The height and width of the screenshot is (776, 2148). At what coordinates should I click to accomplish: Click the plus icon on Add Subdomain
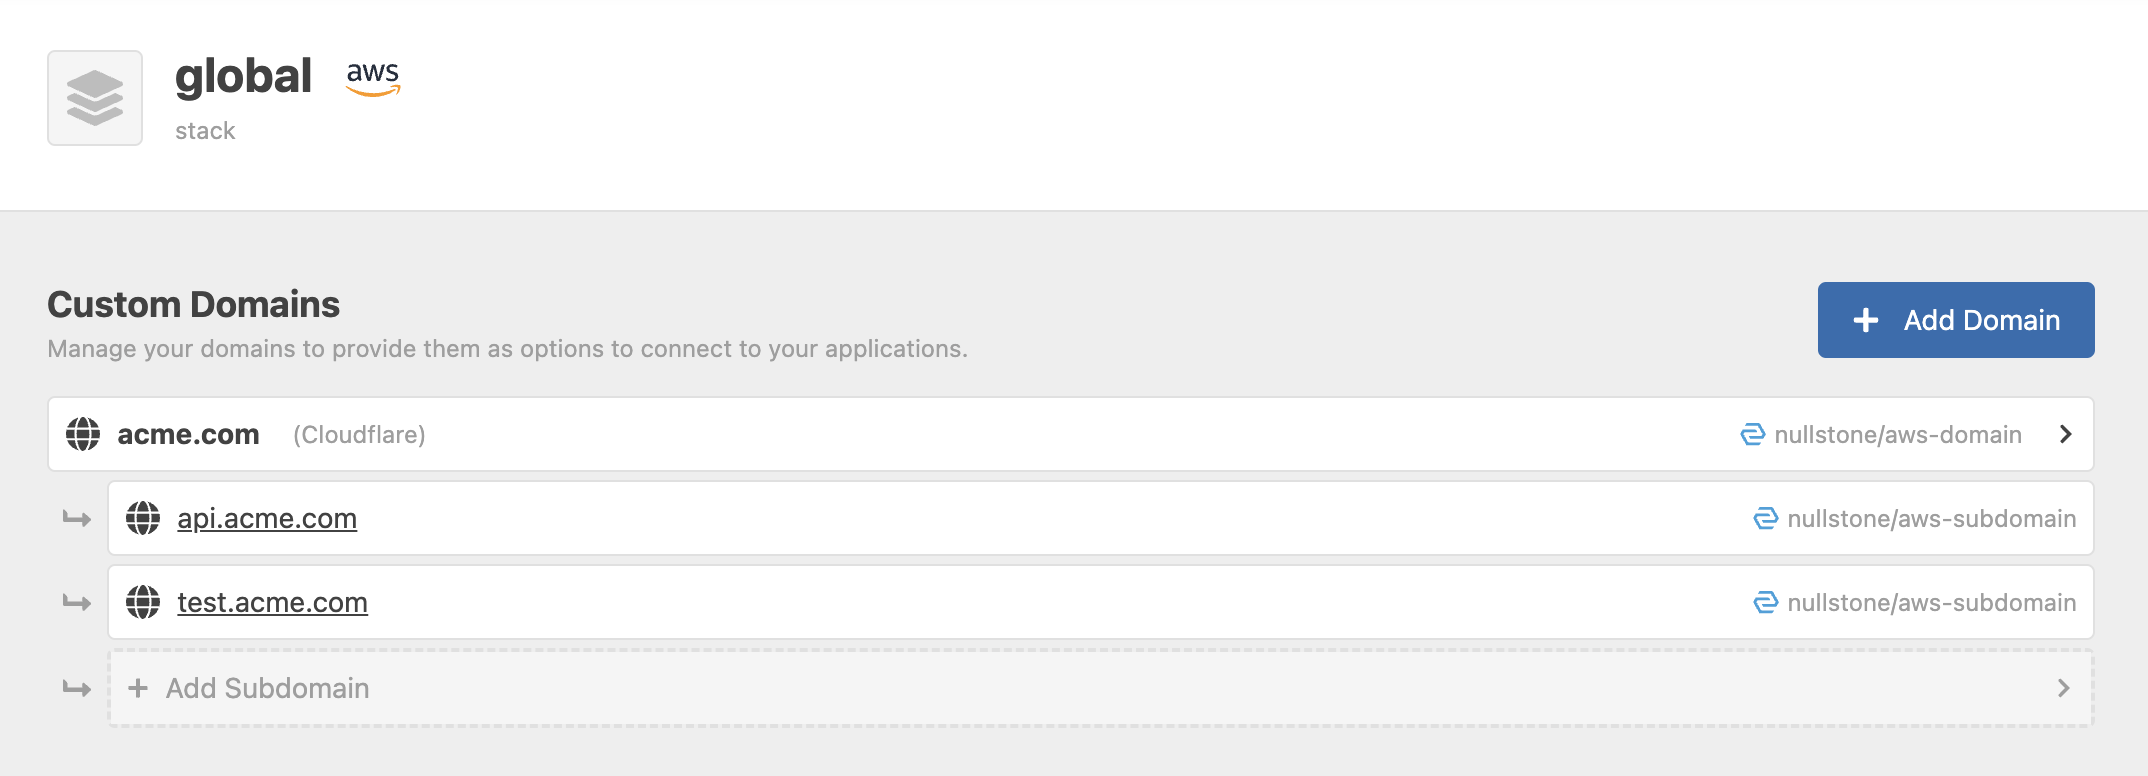point(138,688)
